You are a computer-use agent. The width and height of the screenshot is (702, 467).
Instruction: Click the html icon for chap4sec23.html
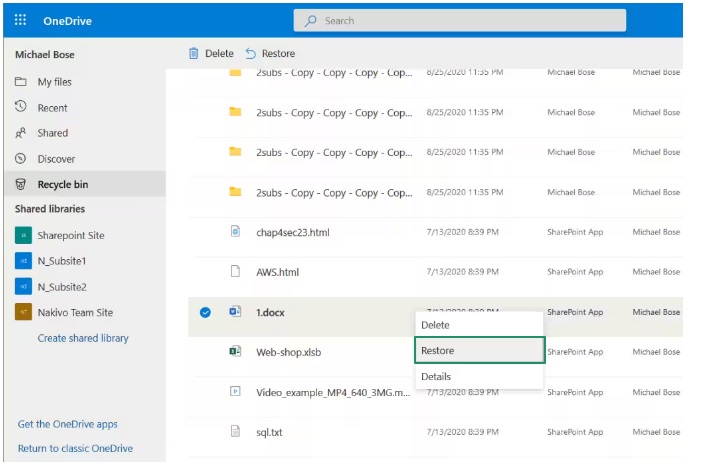235,231
